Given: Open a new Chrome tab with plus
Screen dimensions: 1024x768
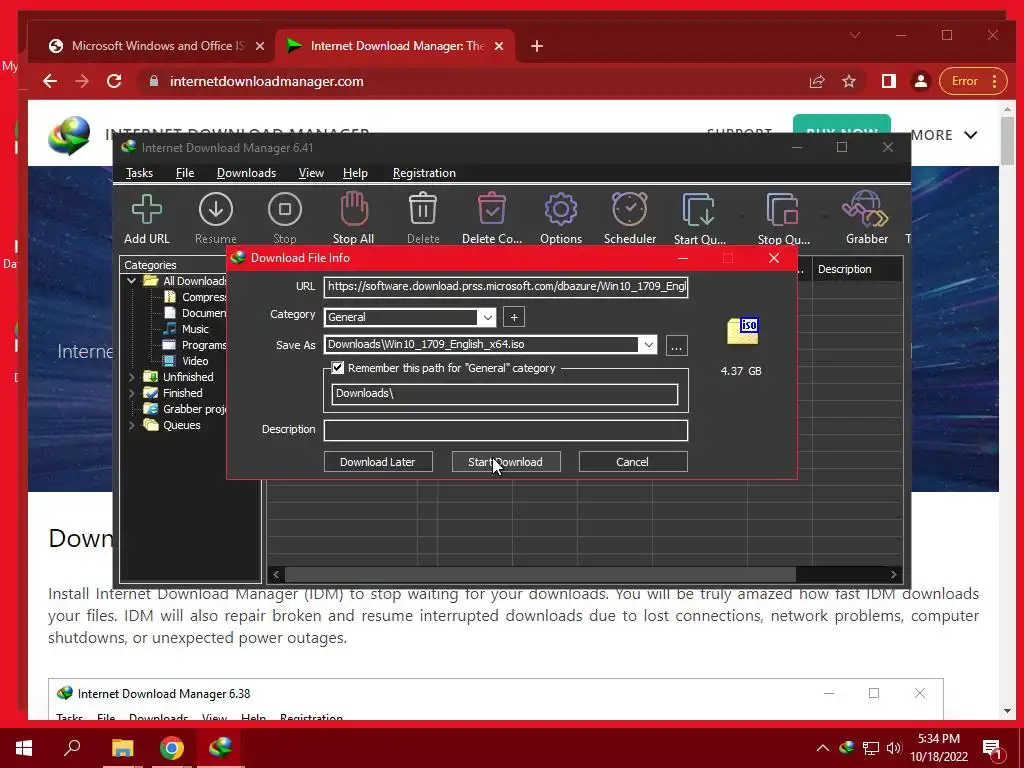Looking at the screenshot, I should coord(537,46).
